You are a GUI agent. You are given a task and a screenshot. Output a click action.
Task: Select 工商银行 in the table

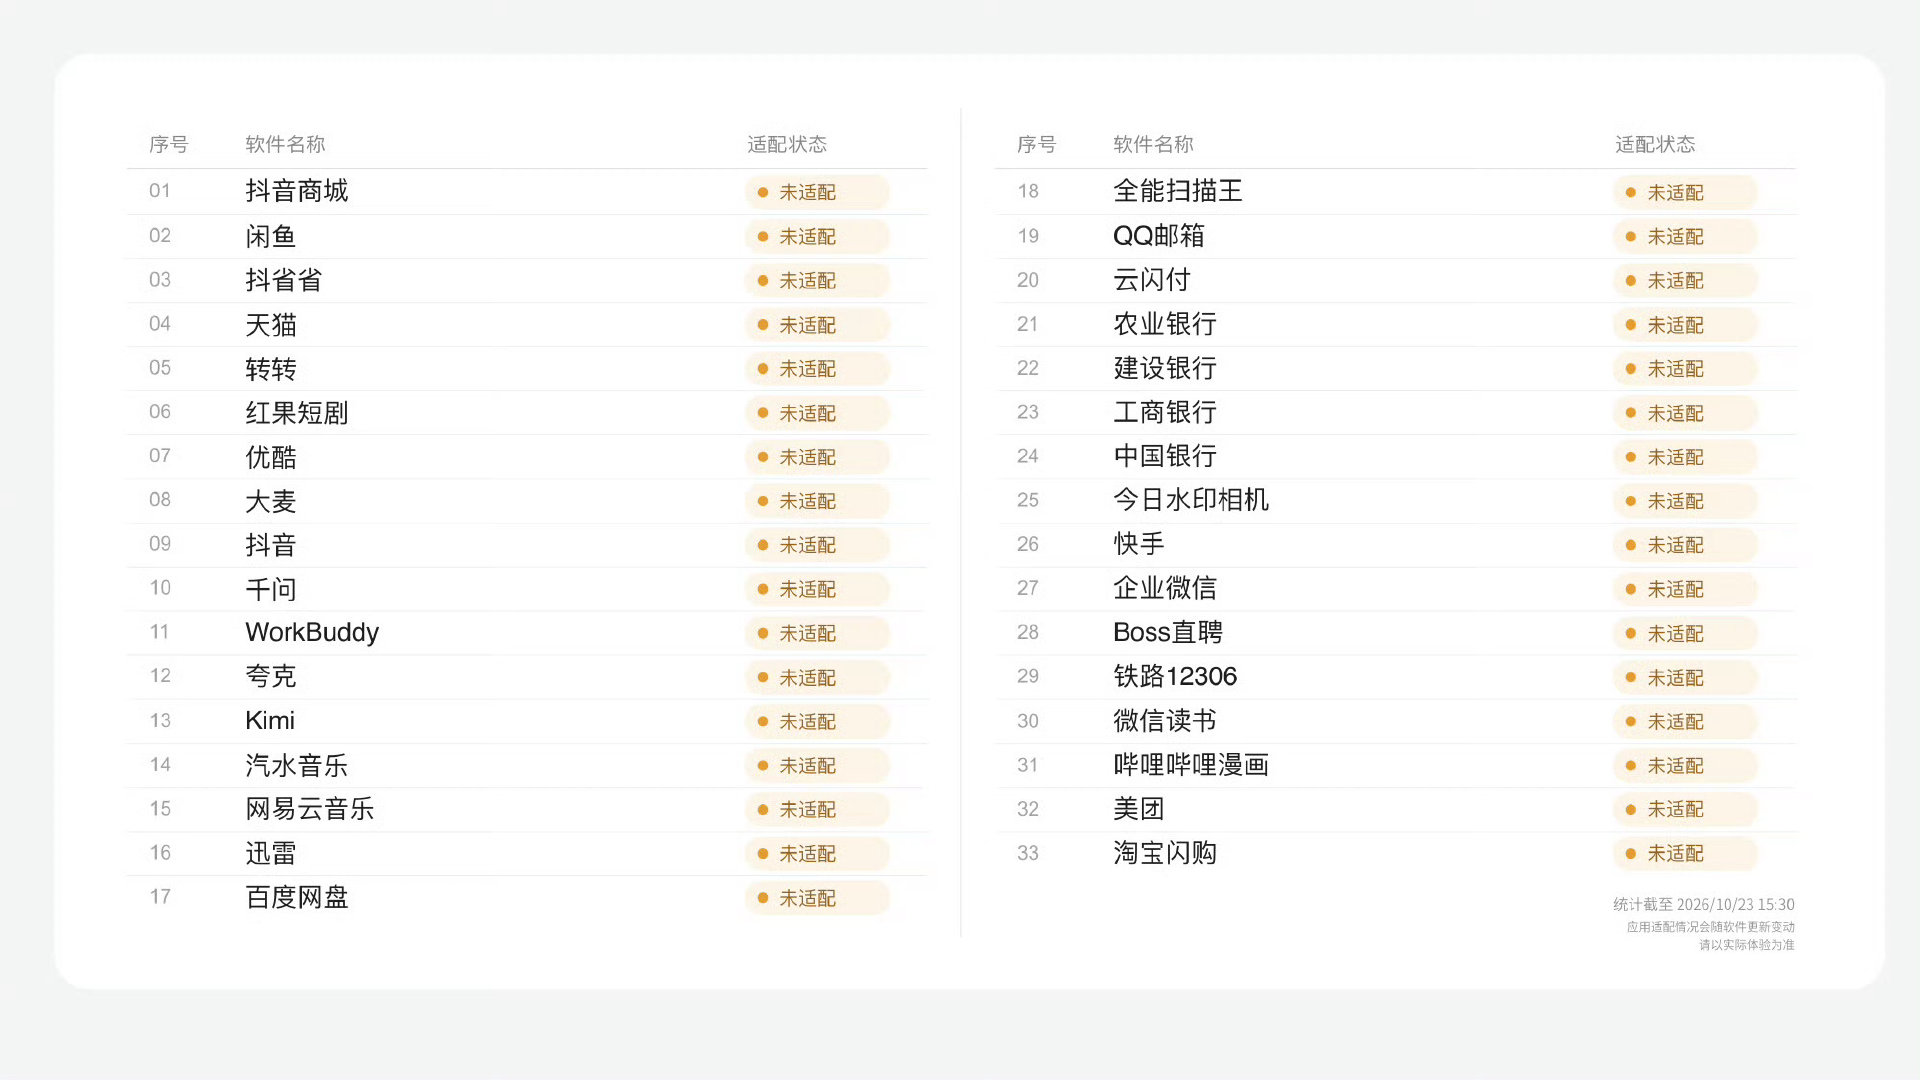(x=1165, y=412)
